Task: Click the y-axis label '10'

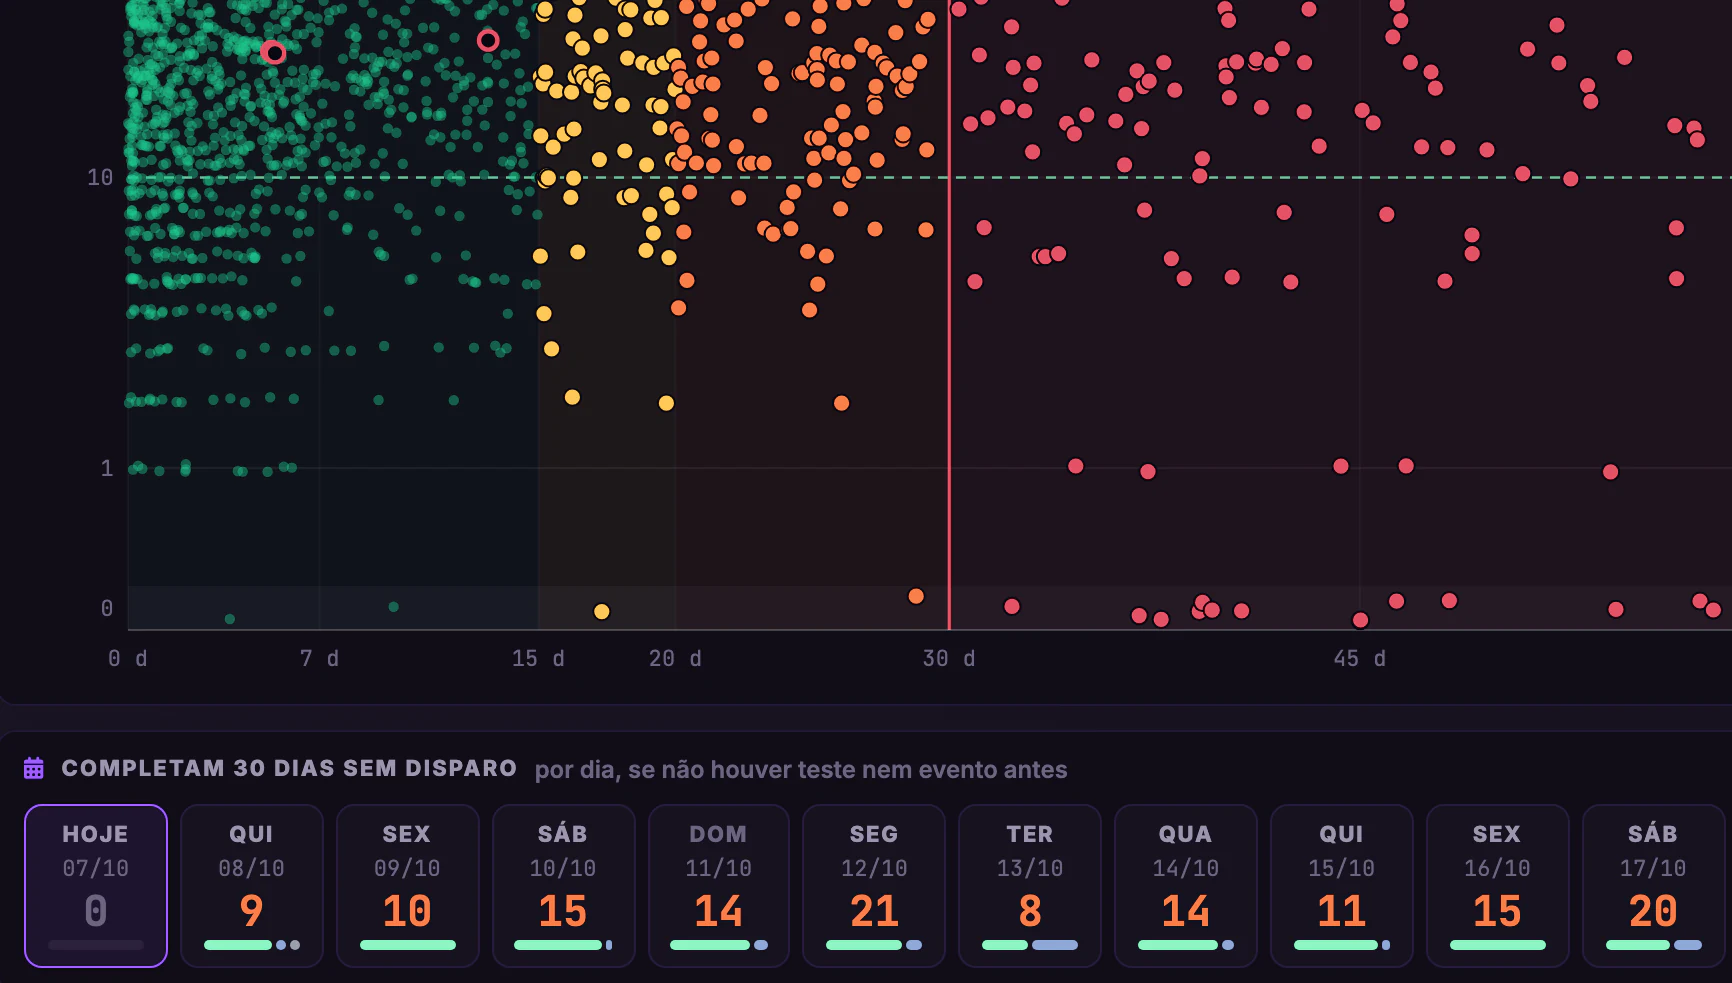Action: point(100,177)
